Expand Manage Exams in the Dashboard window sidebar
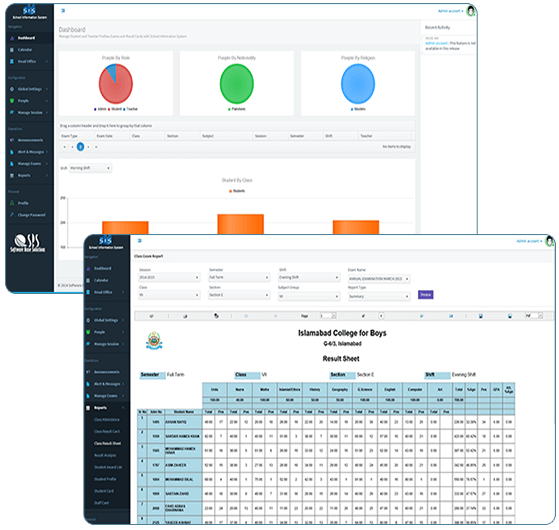 [x=29, y=164]
